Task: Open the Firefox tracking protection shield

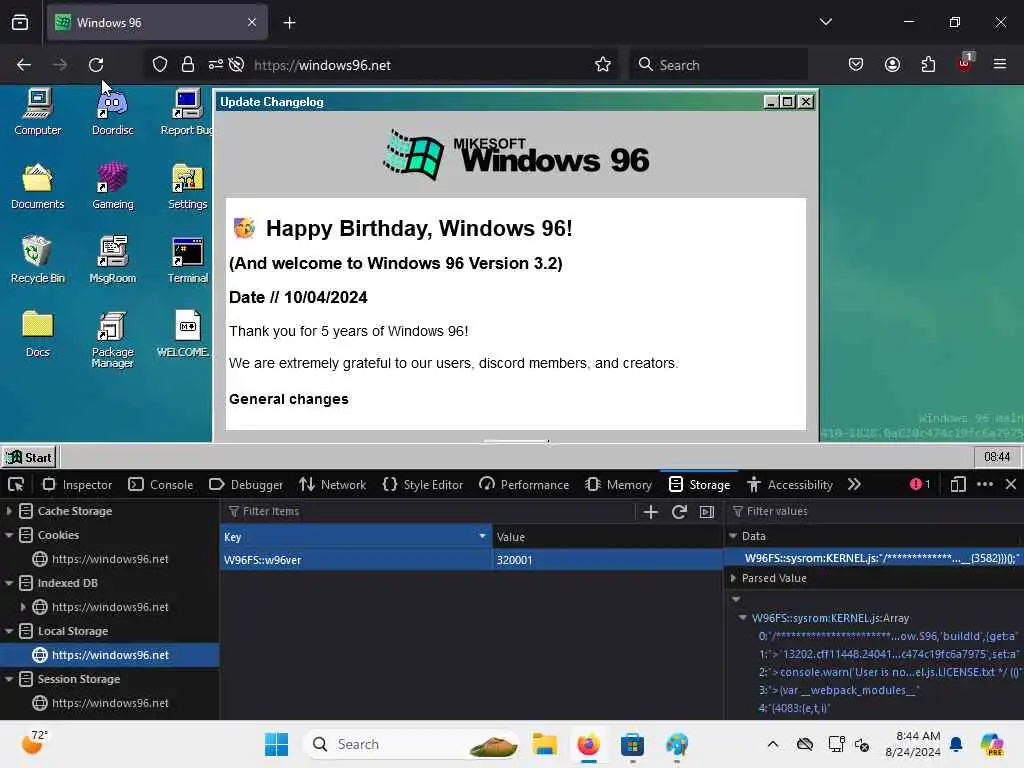Action: 160,65
